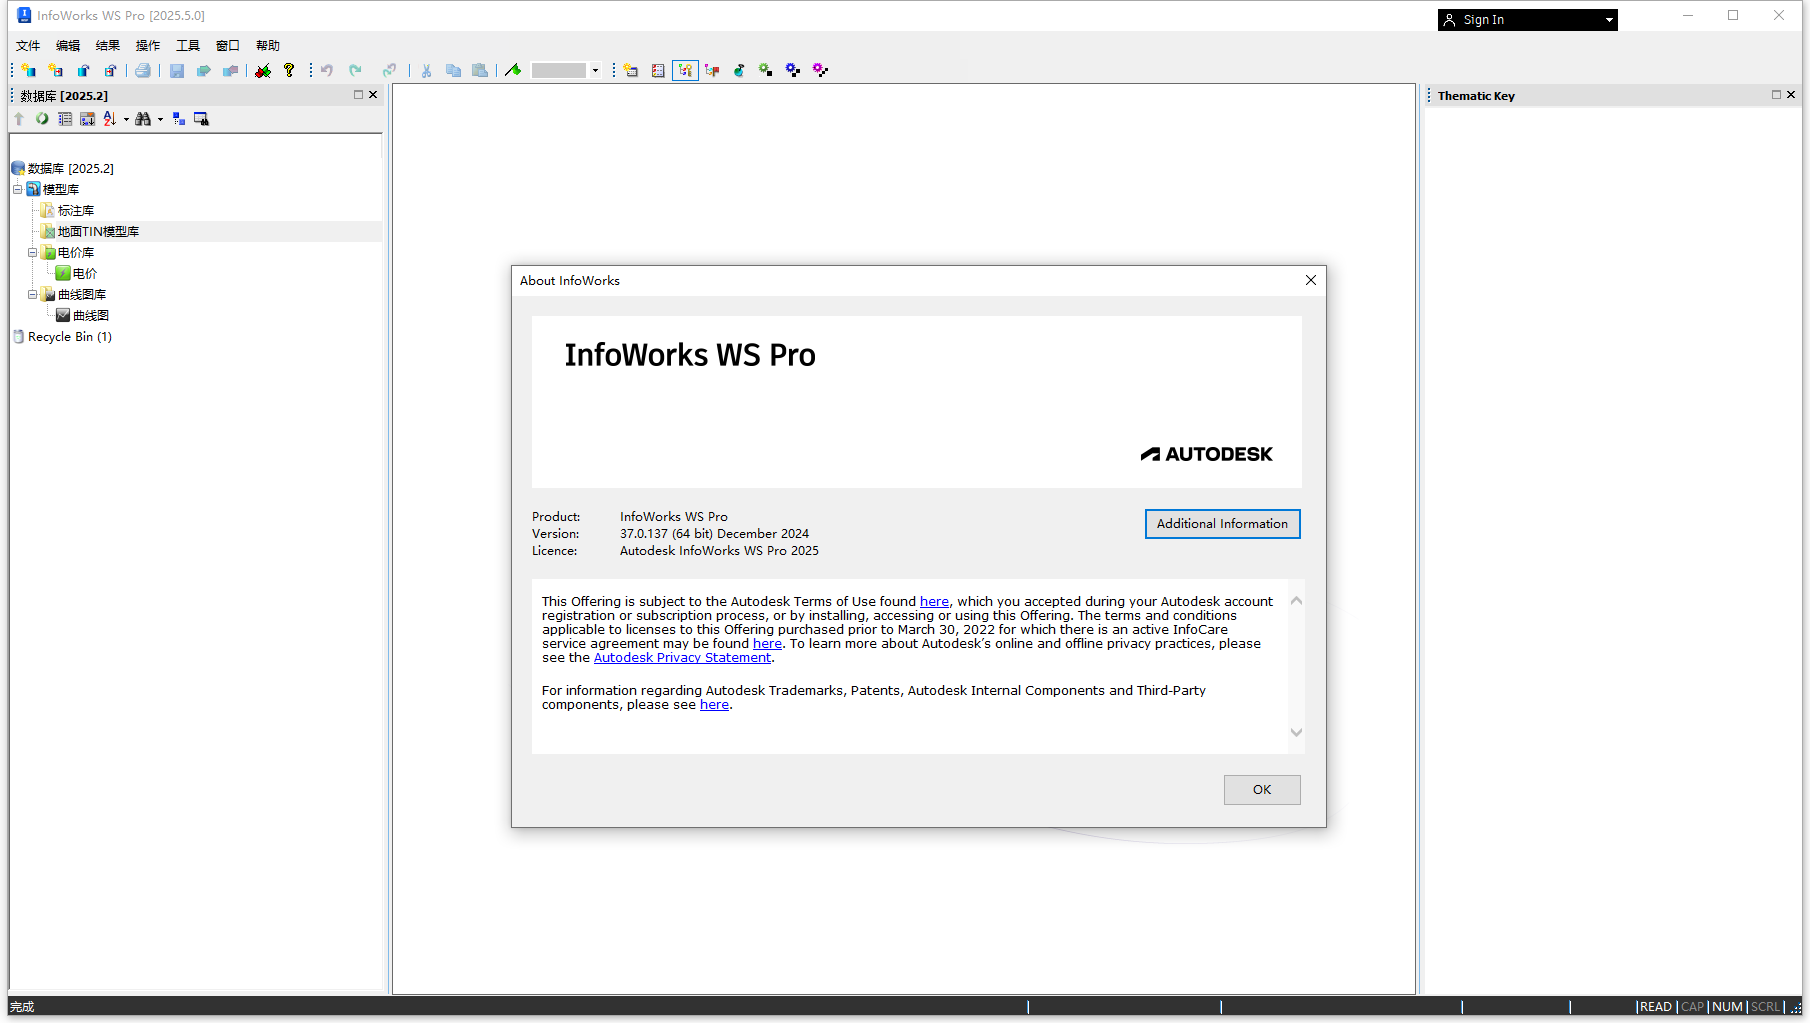This screenshot has width=1810, height=1023.
Task: Select Recycle Bin (1) in the tree
Action: coord(70,336)
